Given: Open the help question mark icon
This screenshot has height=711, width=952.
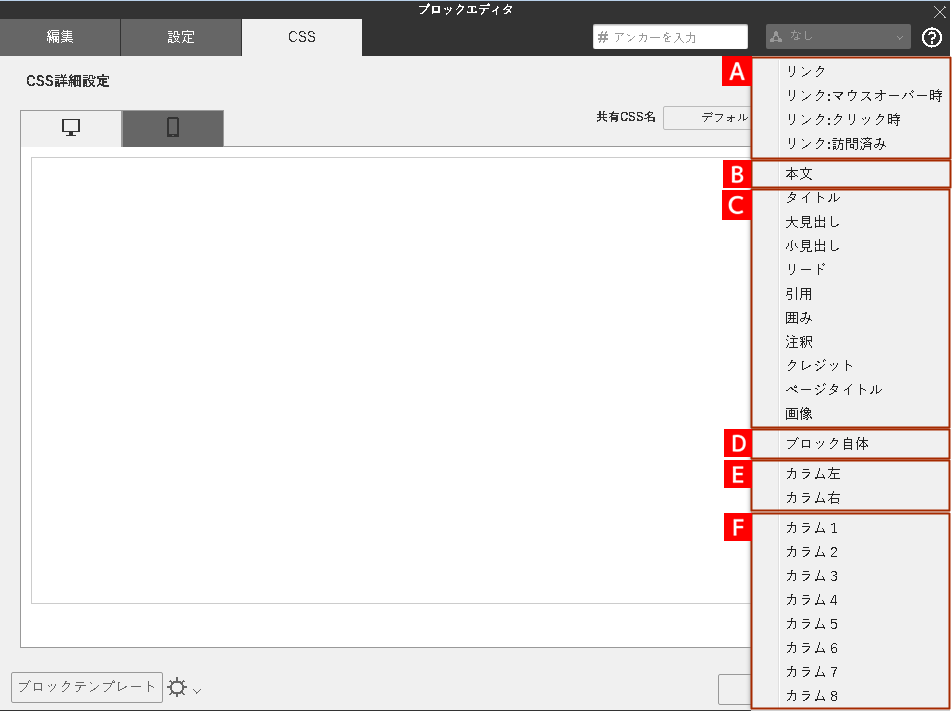Looking at the screenshot, I should [x=931, y=38].
